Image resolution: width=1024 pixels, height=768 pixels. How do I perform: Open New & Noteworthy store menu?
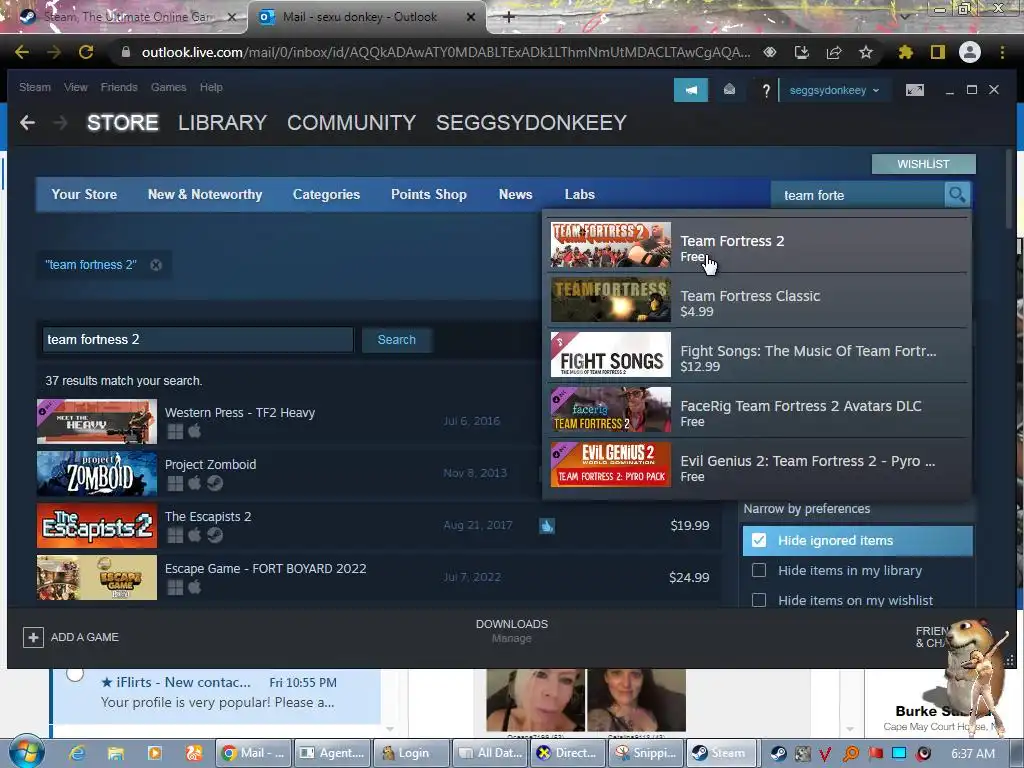click(204, 194)
